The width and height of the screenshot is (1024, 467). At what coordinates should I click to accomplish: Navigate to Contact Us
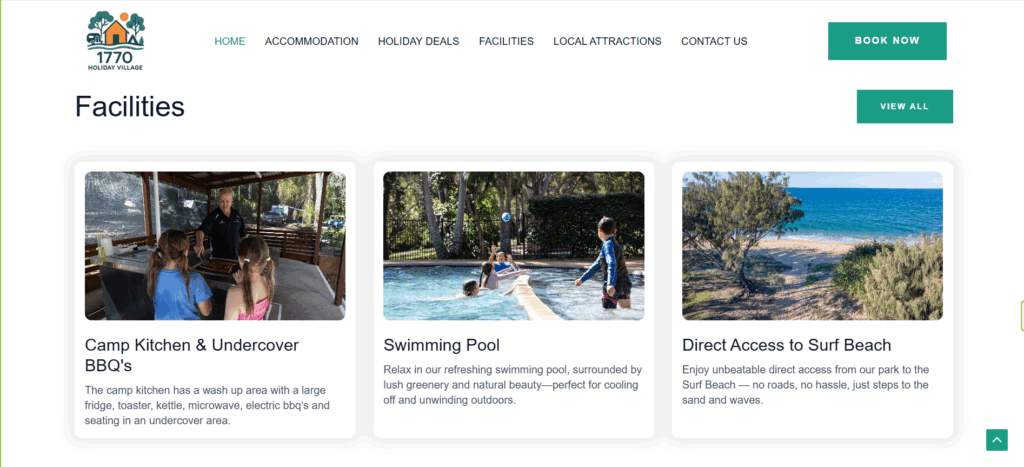coord(714,41)
